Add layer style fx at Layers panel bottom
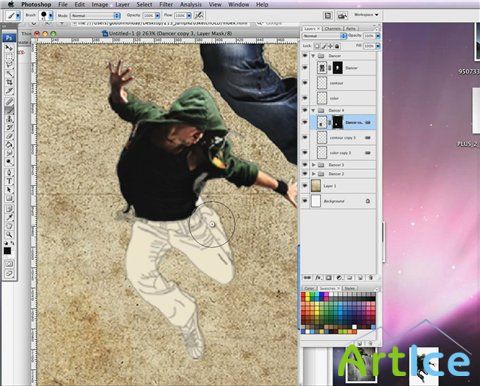This screenshot has width=480, height=386. [x=318, y=277]
